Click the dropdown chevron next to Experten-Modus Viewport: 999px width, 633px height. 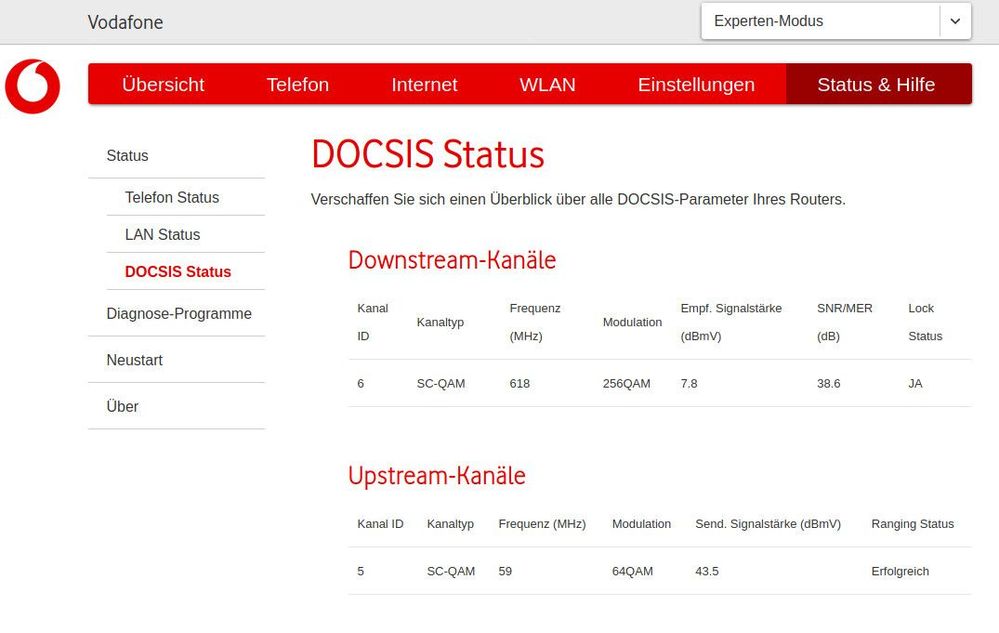coord(956,20)
